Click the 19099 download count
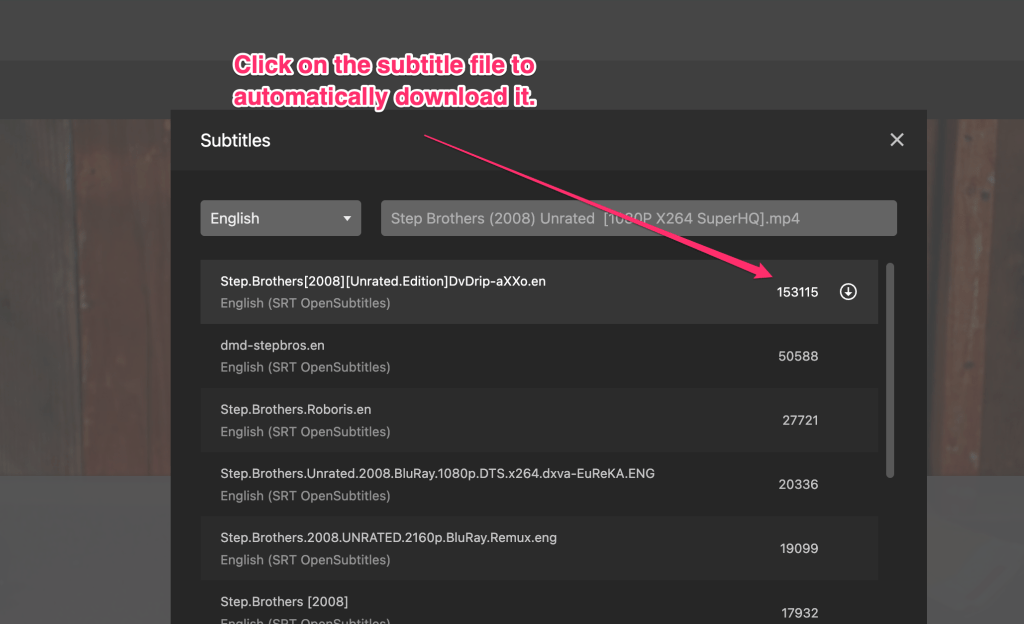This screenshot has height=624, width=1024. coord(798,548)
